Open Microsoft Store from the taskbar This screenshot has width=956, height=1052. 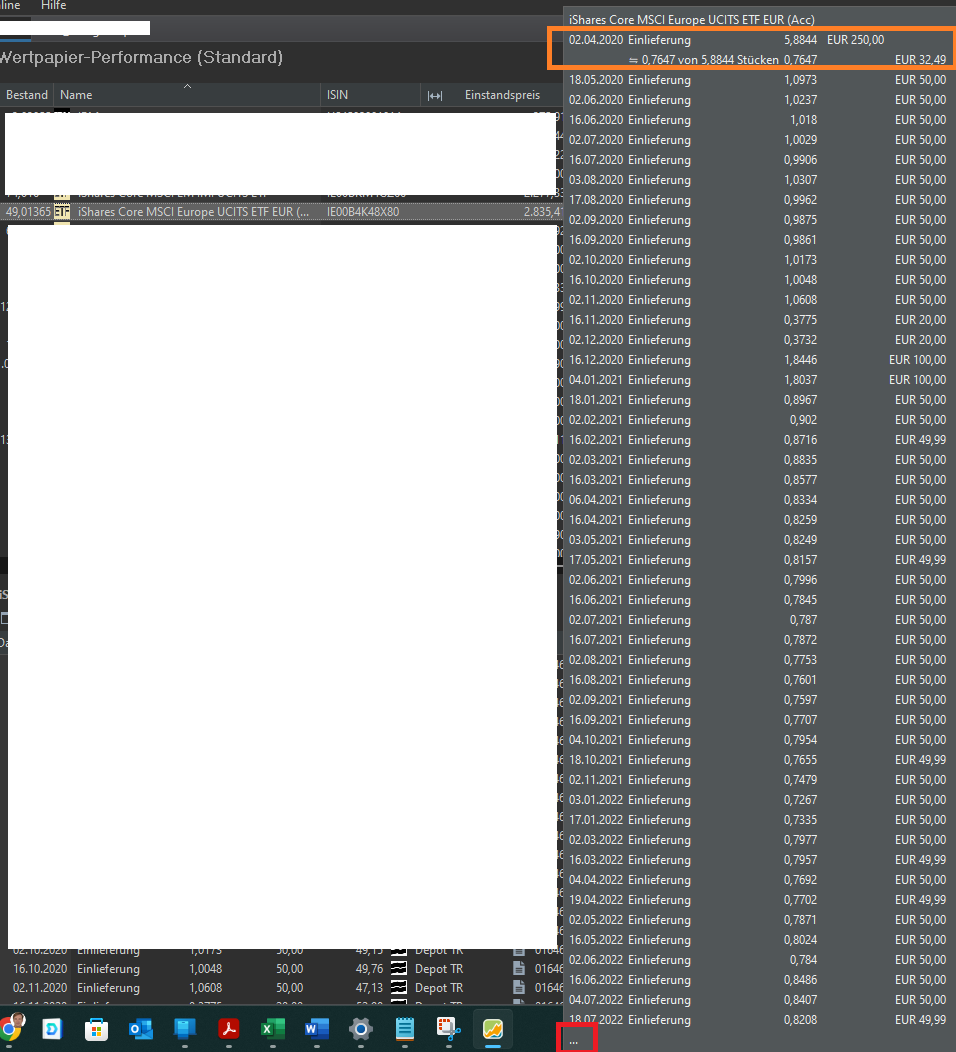[x=96, y=1029]
